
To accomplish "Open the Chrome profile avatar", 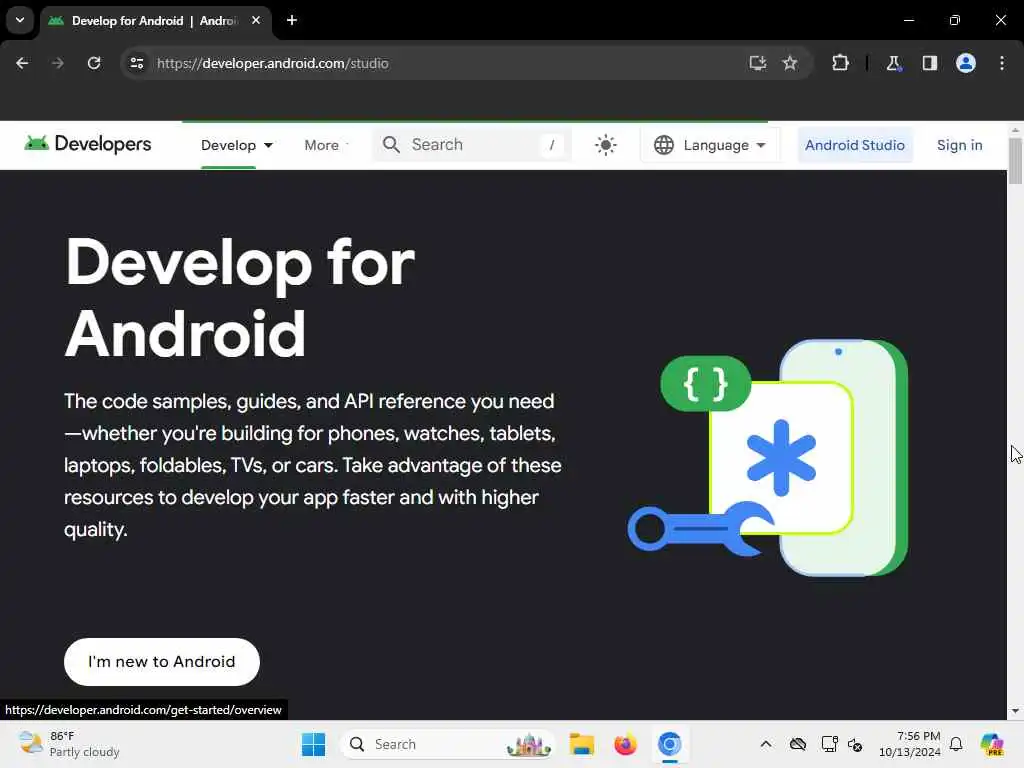I will (966, 63).
